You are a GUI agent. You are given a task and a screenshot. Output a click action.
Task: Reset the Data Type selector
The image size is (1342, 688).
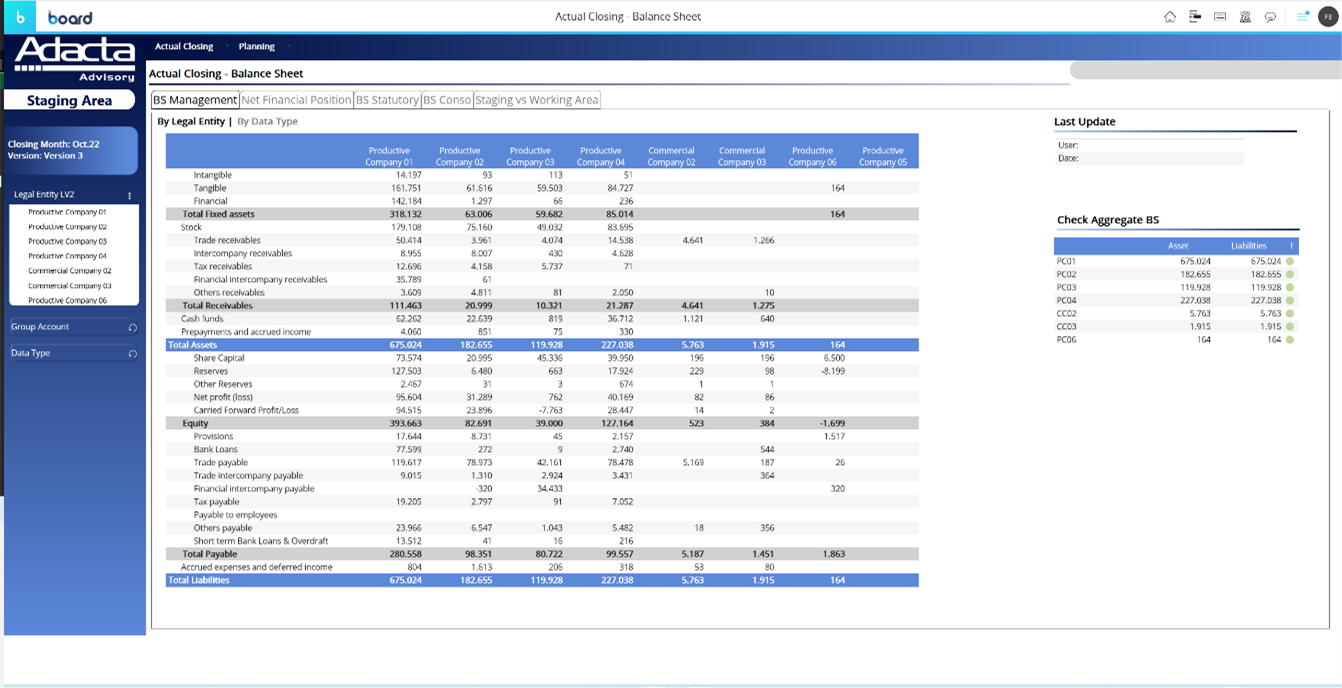pos(132,354)
